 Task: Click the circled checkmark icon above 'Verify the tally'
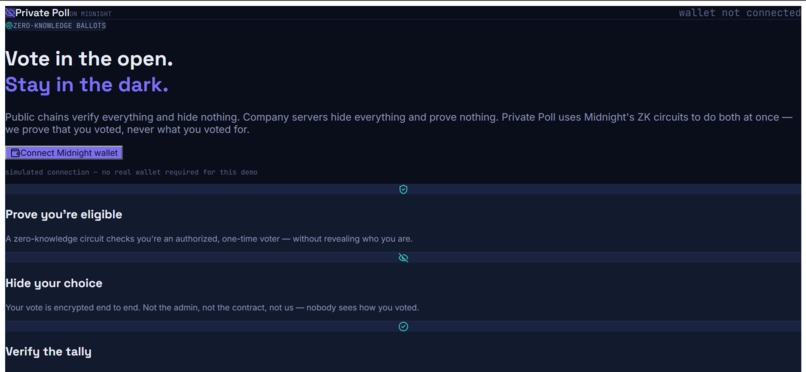pyautogui.click(x=404, y=327)
